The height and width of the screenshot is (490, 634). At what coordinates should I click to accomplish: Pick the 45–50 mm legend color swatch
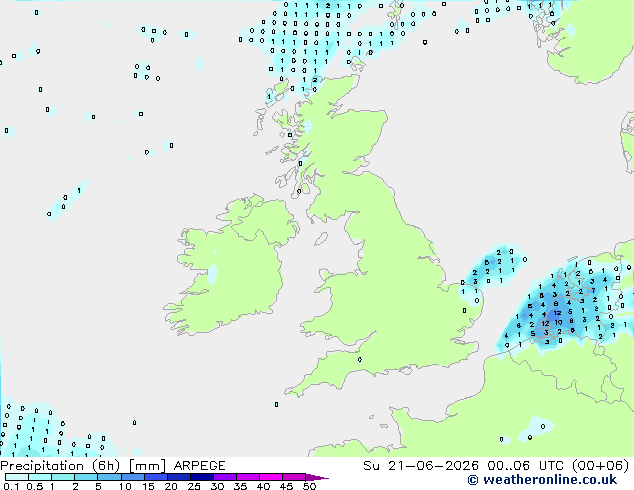(294, 477)
